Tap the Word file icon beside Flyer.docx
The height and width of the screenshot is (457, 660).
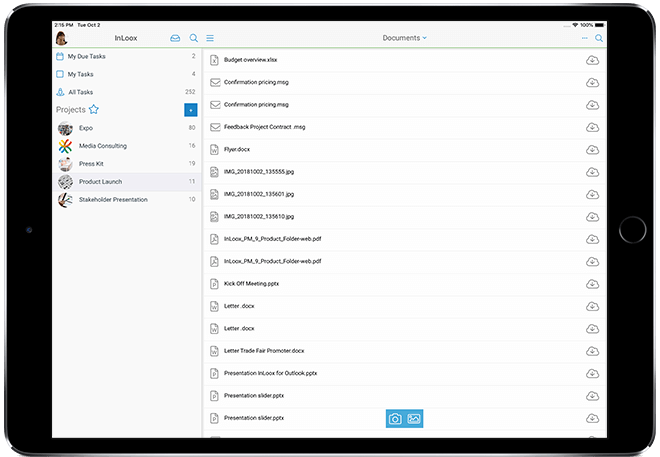214,149
